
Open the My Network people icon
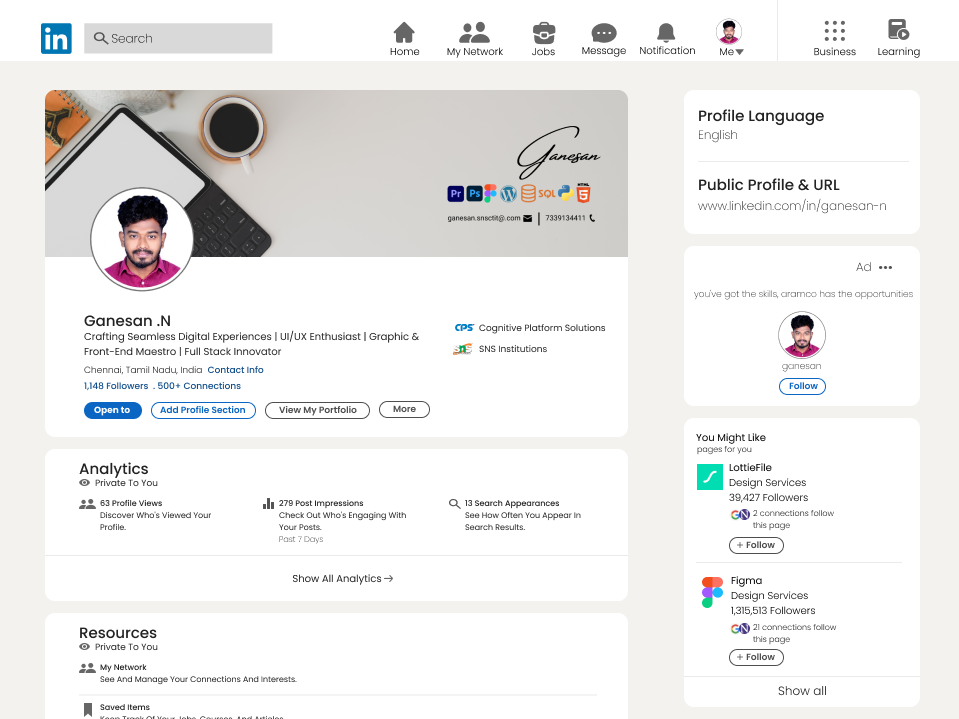(474, 31)
